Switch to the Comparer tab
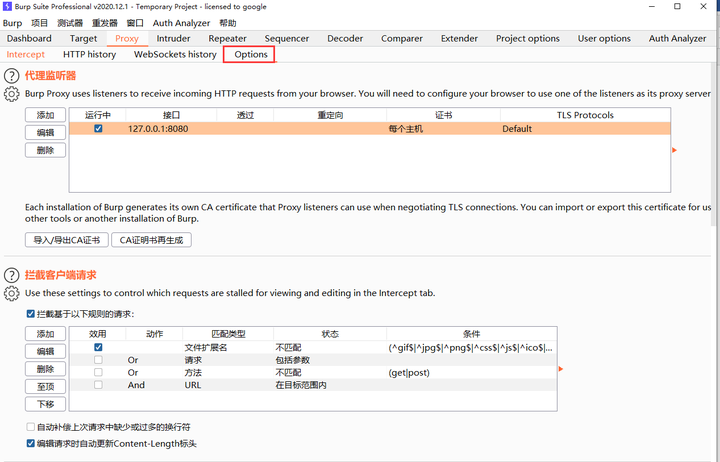This screenshot has height=462, width=720. coord(402,39)
